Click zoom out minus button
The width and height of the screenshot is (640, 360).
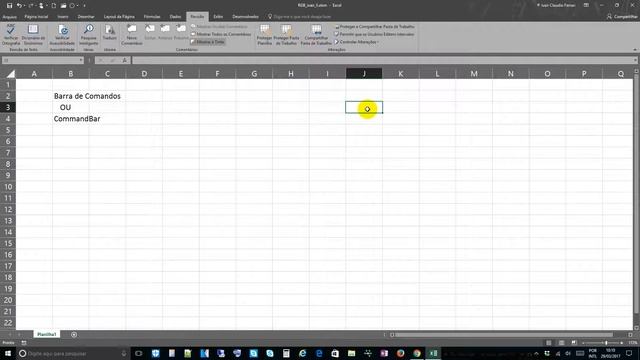pos(583,343)
